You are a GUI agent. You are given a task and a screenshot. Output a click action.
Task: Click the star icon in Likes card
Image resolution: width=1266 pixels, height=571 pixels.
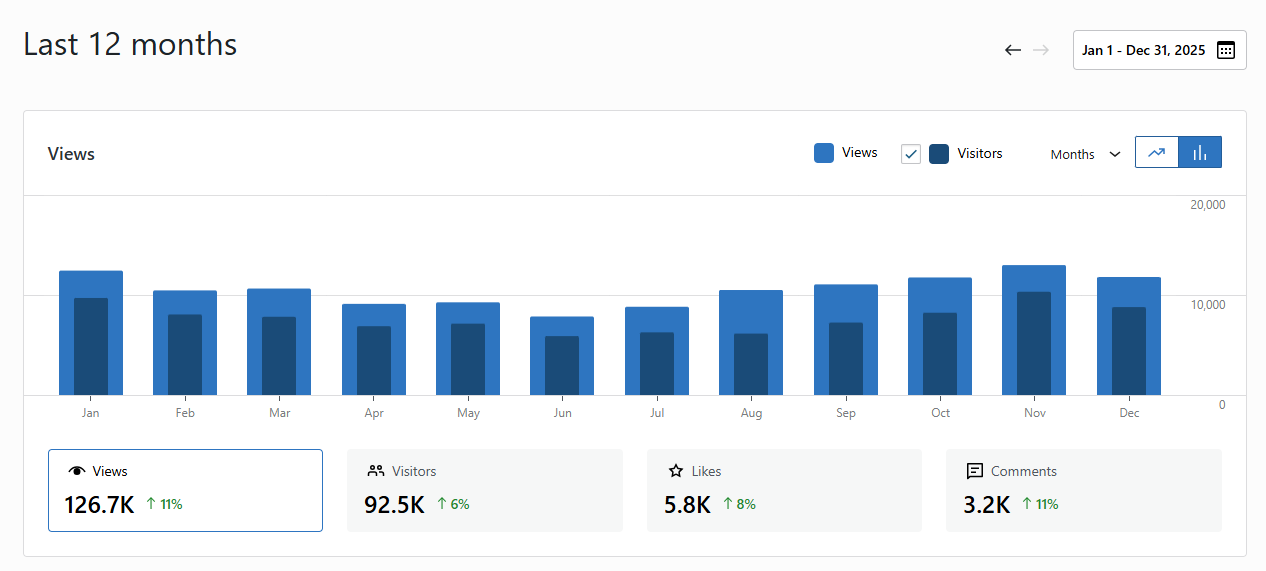pos(676,471)
